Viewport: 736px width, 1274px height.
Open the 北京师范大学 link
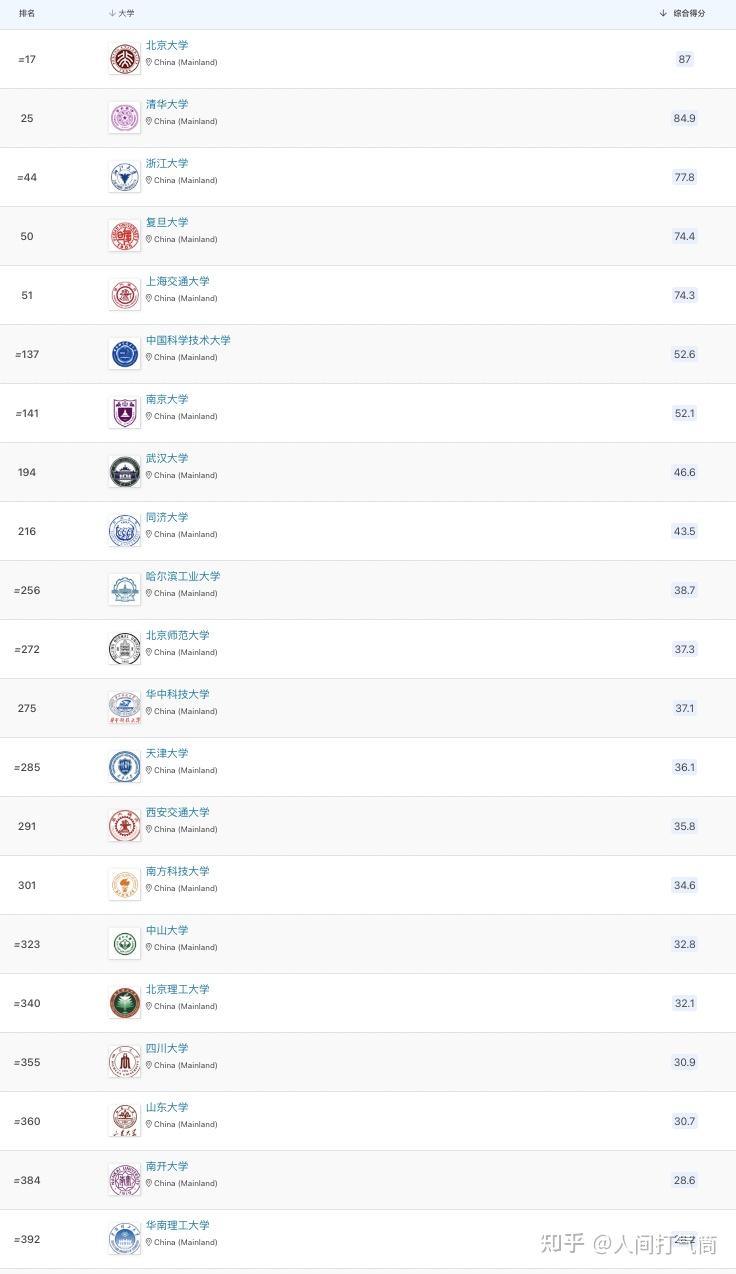(x=178, y=635)
